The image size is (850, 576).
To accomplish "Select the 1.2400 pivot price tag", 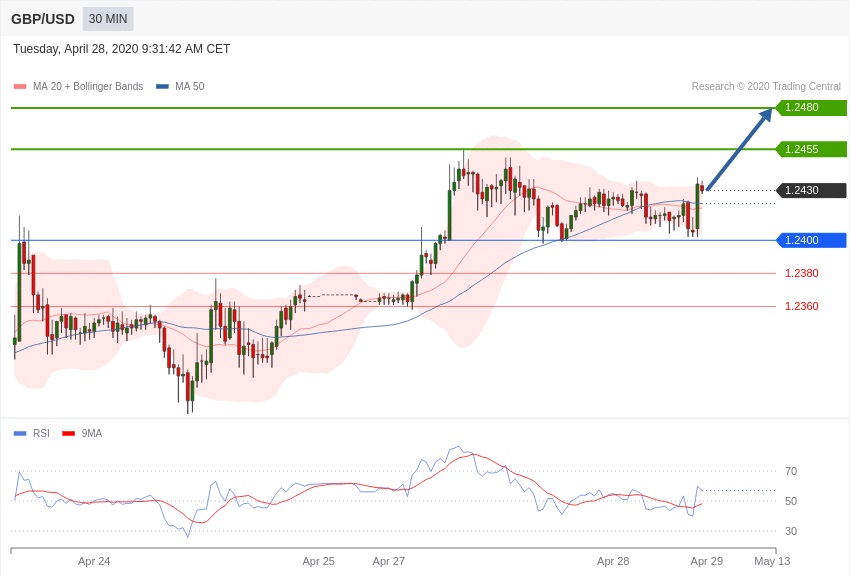I will (811, 240).
